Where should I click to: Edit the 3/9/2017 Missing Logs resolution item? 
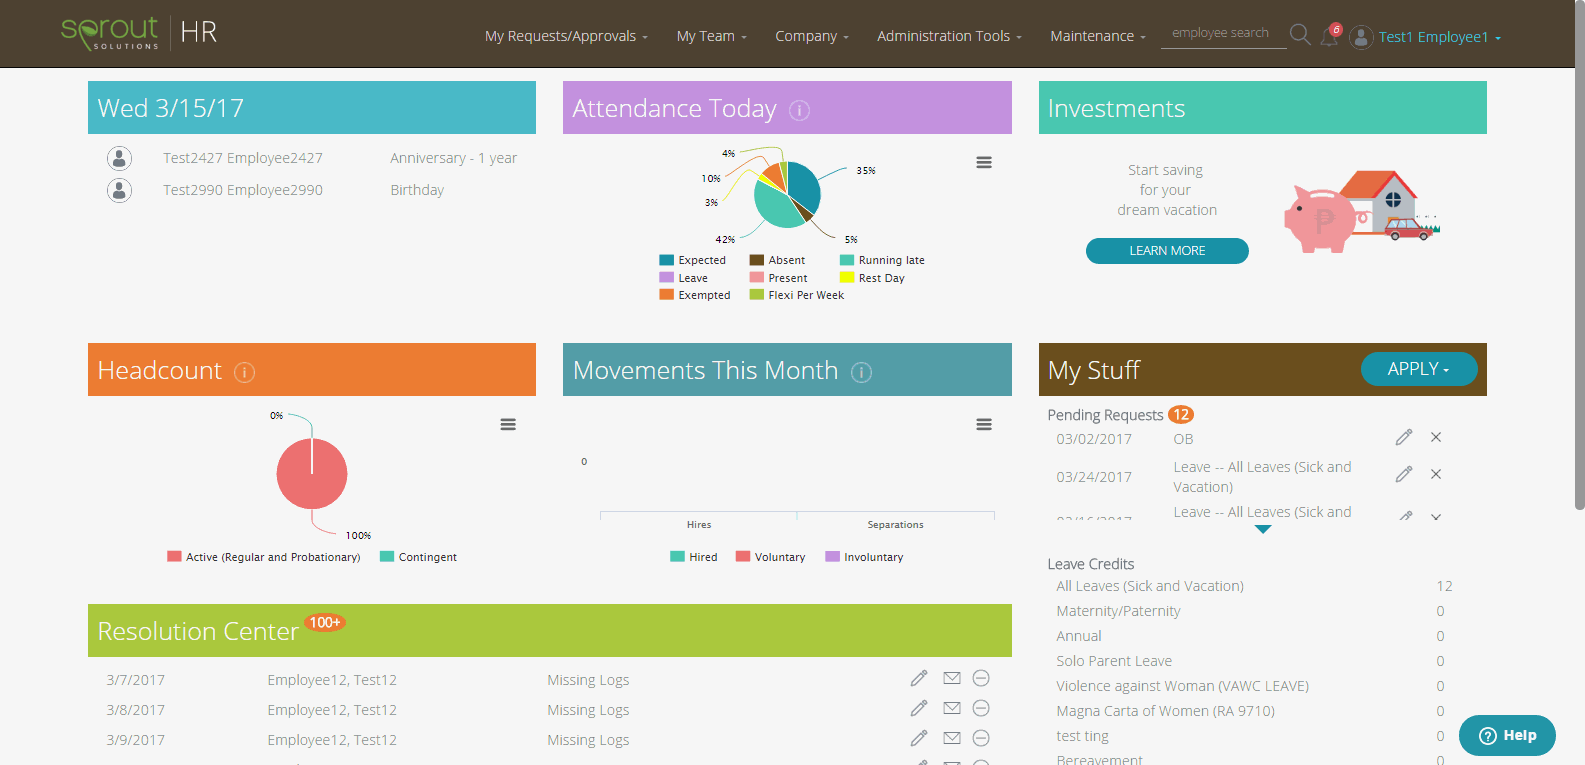[919, 738]
